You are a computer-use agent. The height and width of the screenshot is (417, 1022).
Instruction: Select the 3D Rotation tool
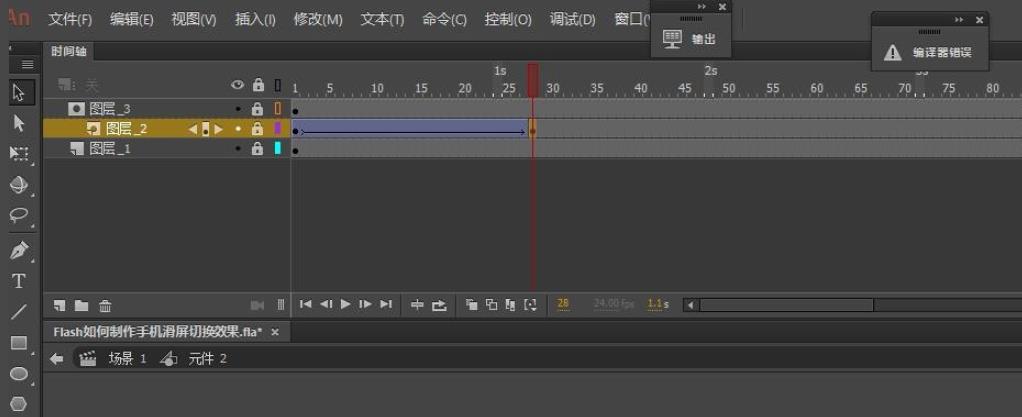pos(18,184)
